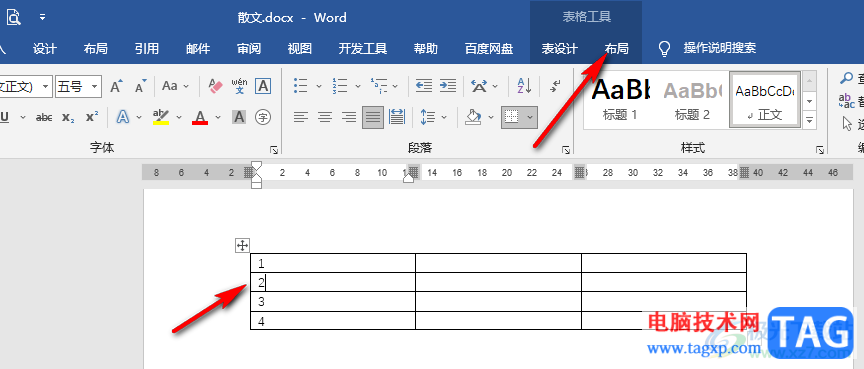Align text right
This screenshot has height=369, width=864.
(349, 117)
